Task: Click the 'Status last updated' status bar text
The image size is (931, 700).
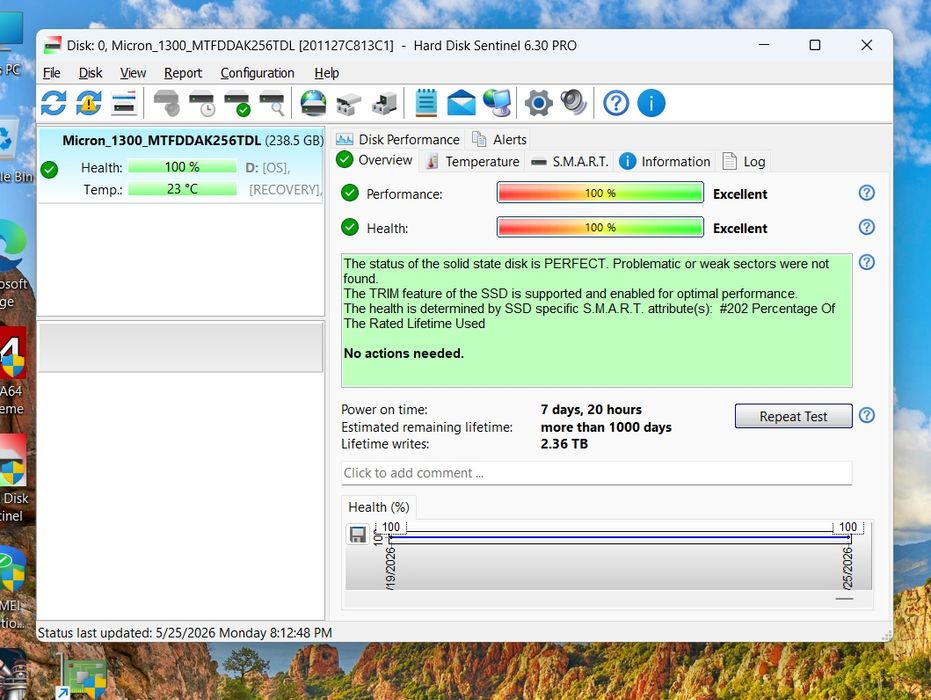Action: (185, 633)
